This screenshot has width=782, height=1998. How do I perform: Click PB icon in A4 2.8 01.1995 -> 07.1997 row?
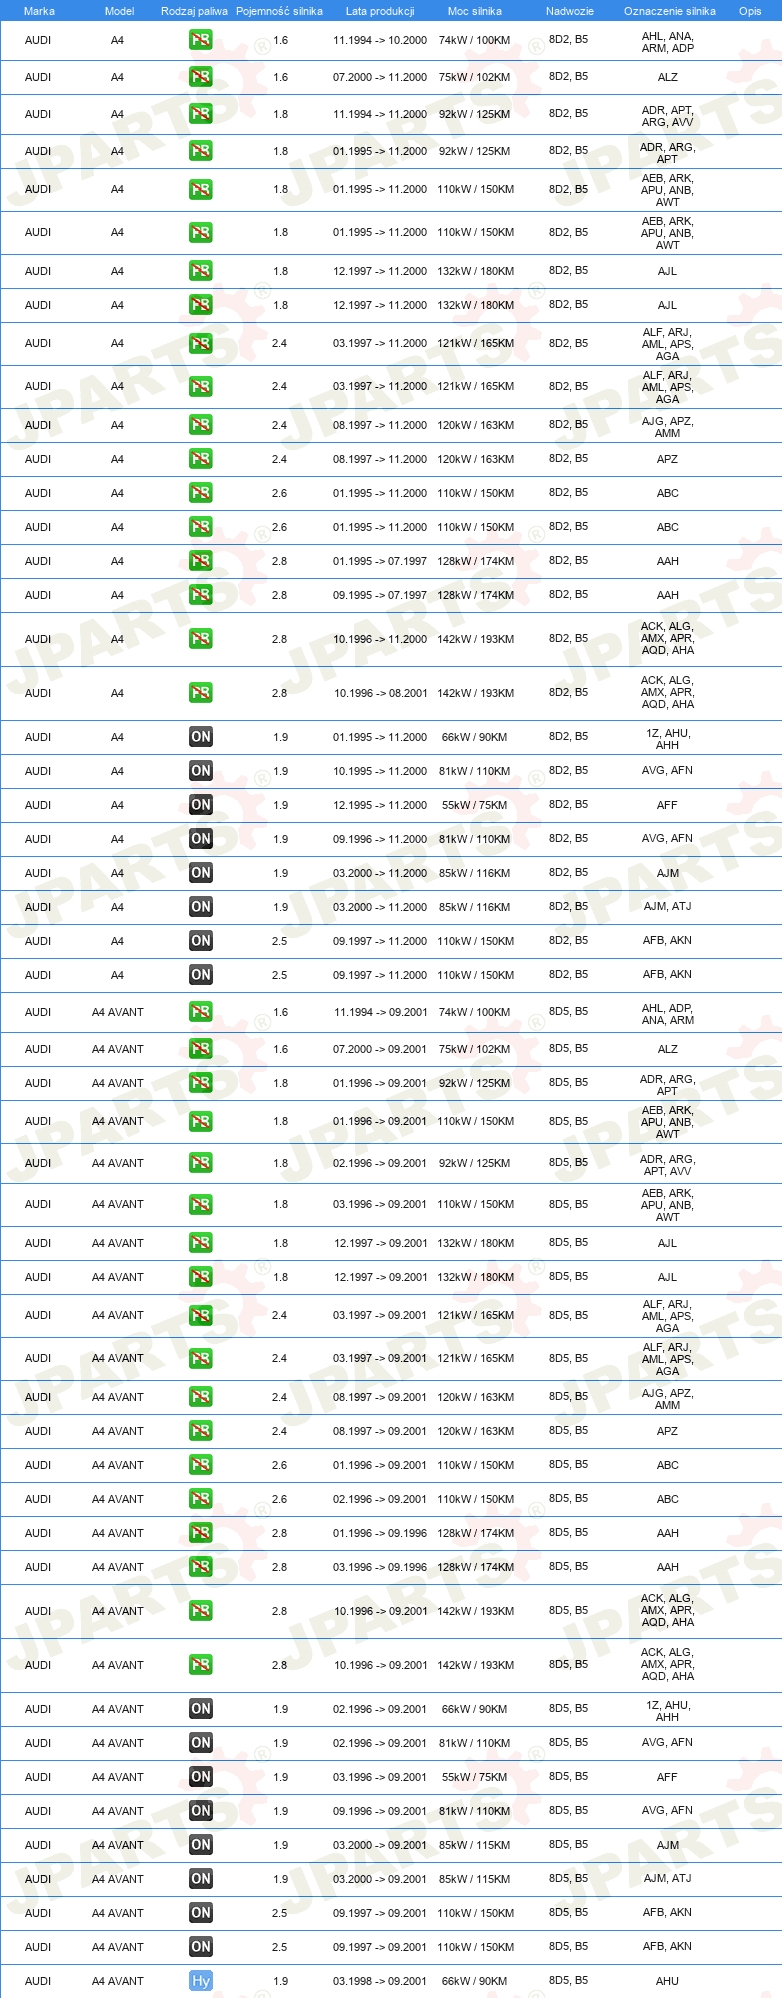tap(200, 561)
